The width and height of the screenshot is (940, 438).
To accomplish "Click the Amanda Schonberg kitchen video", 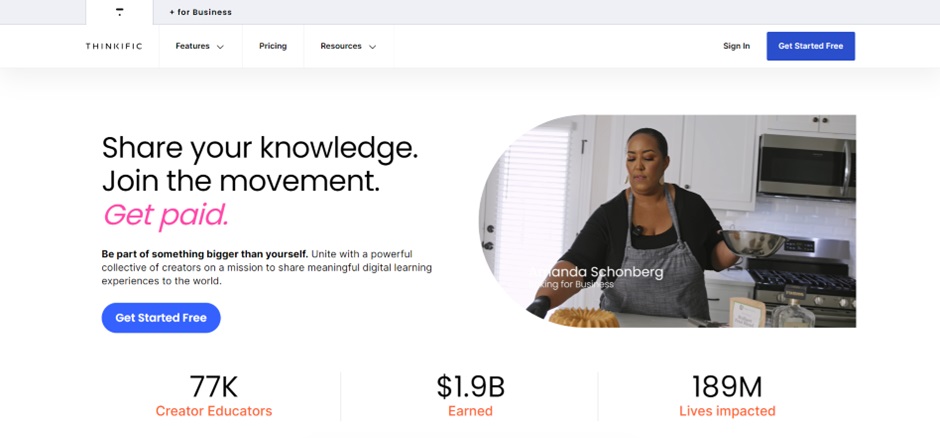I will (667, 221).
